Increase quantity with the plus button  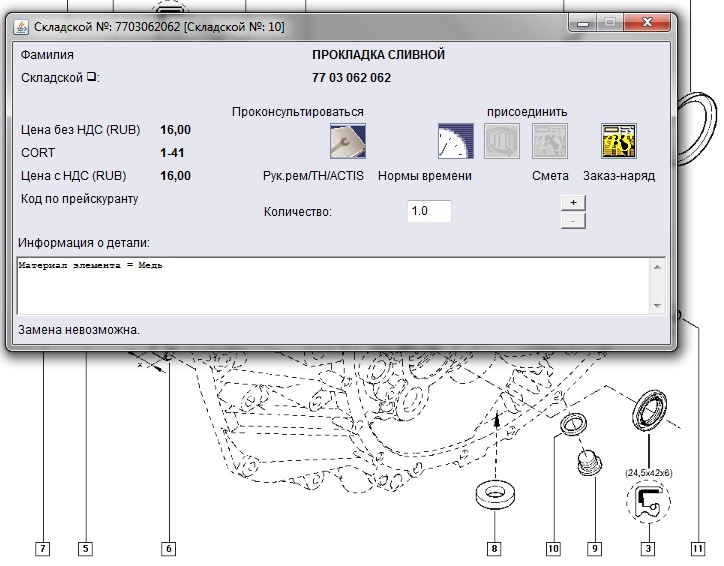pyautogui.click(x=573, y=202)
